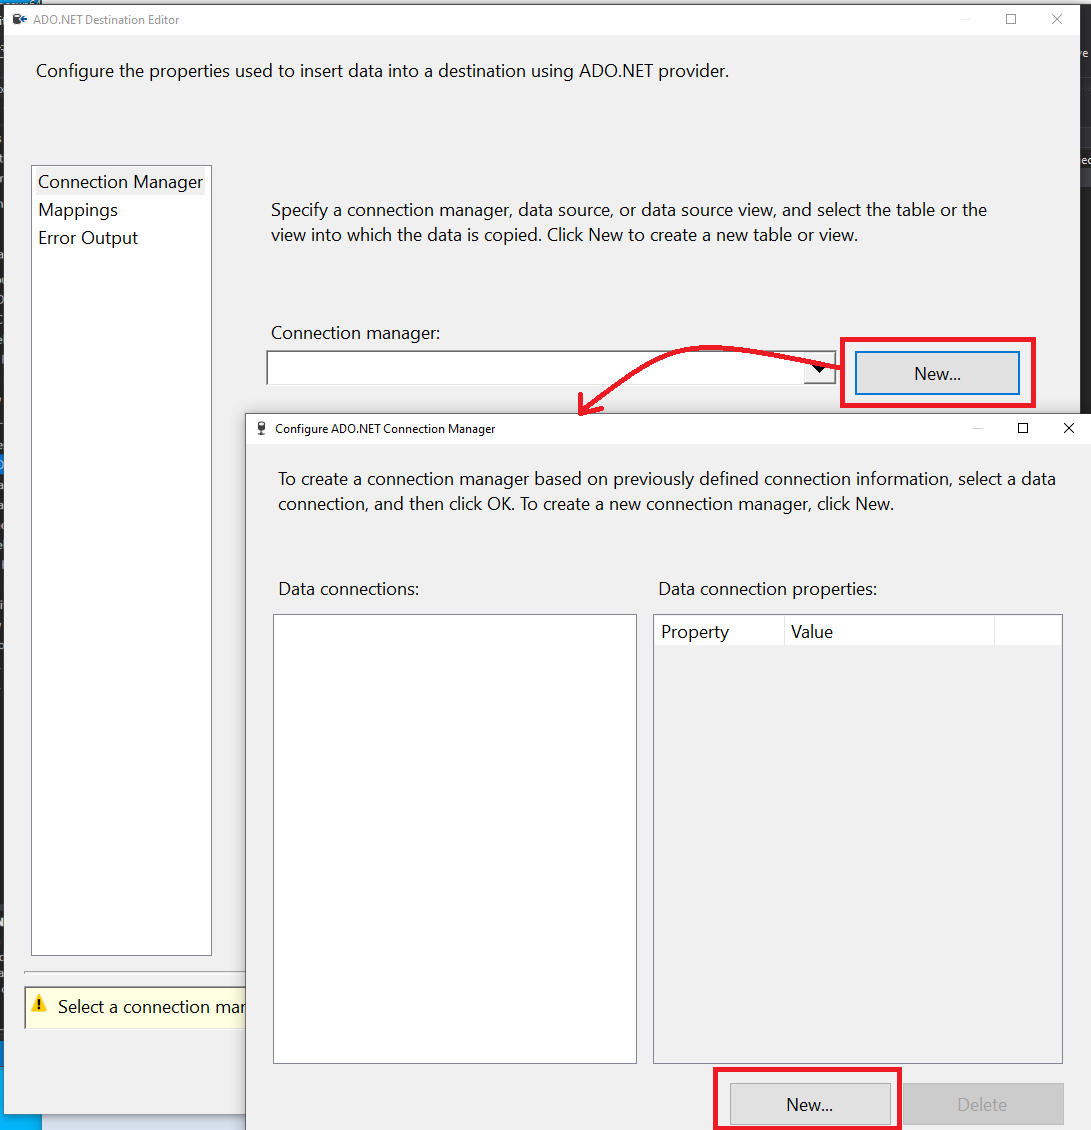
Task: Click the Value column header
Action: pyautogui.click(x=889, y=631)
